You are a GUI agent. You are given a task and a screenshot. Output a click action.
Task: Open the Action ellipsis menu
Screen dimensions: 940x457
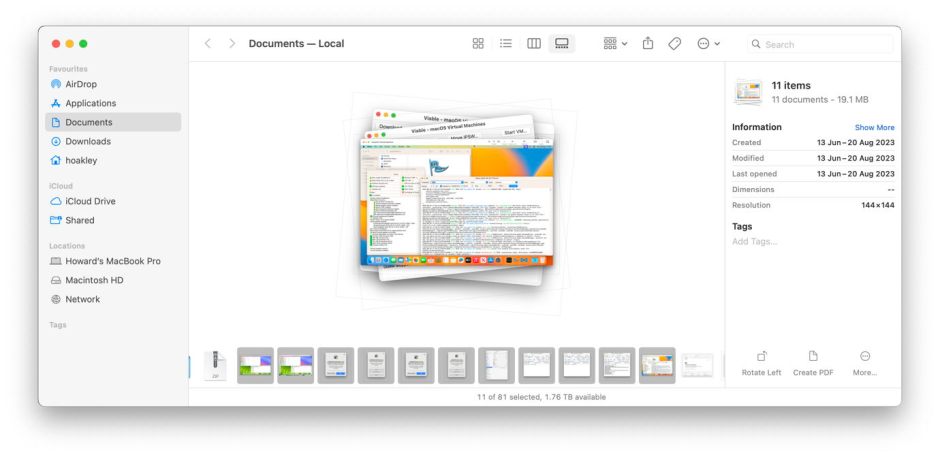(x=708, y=44)
